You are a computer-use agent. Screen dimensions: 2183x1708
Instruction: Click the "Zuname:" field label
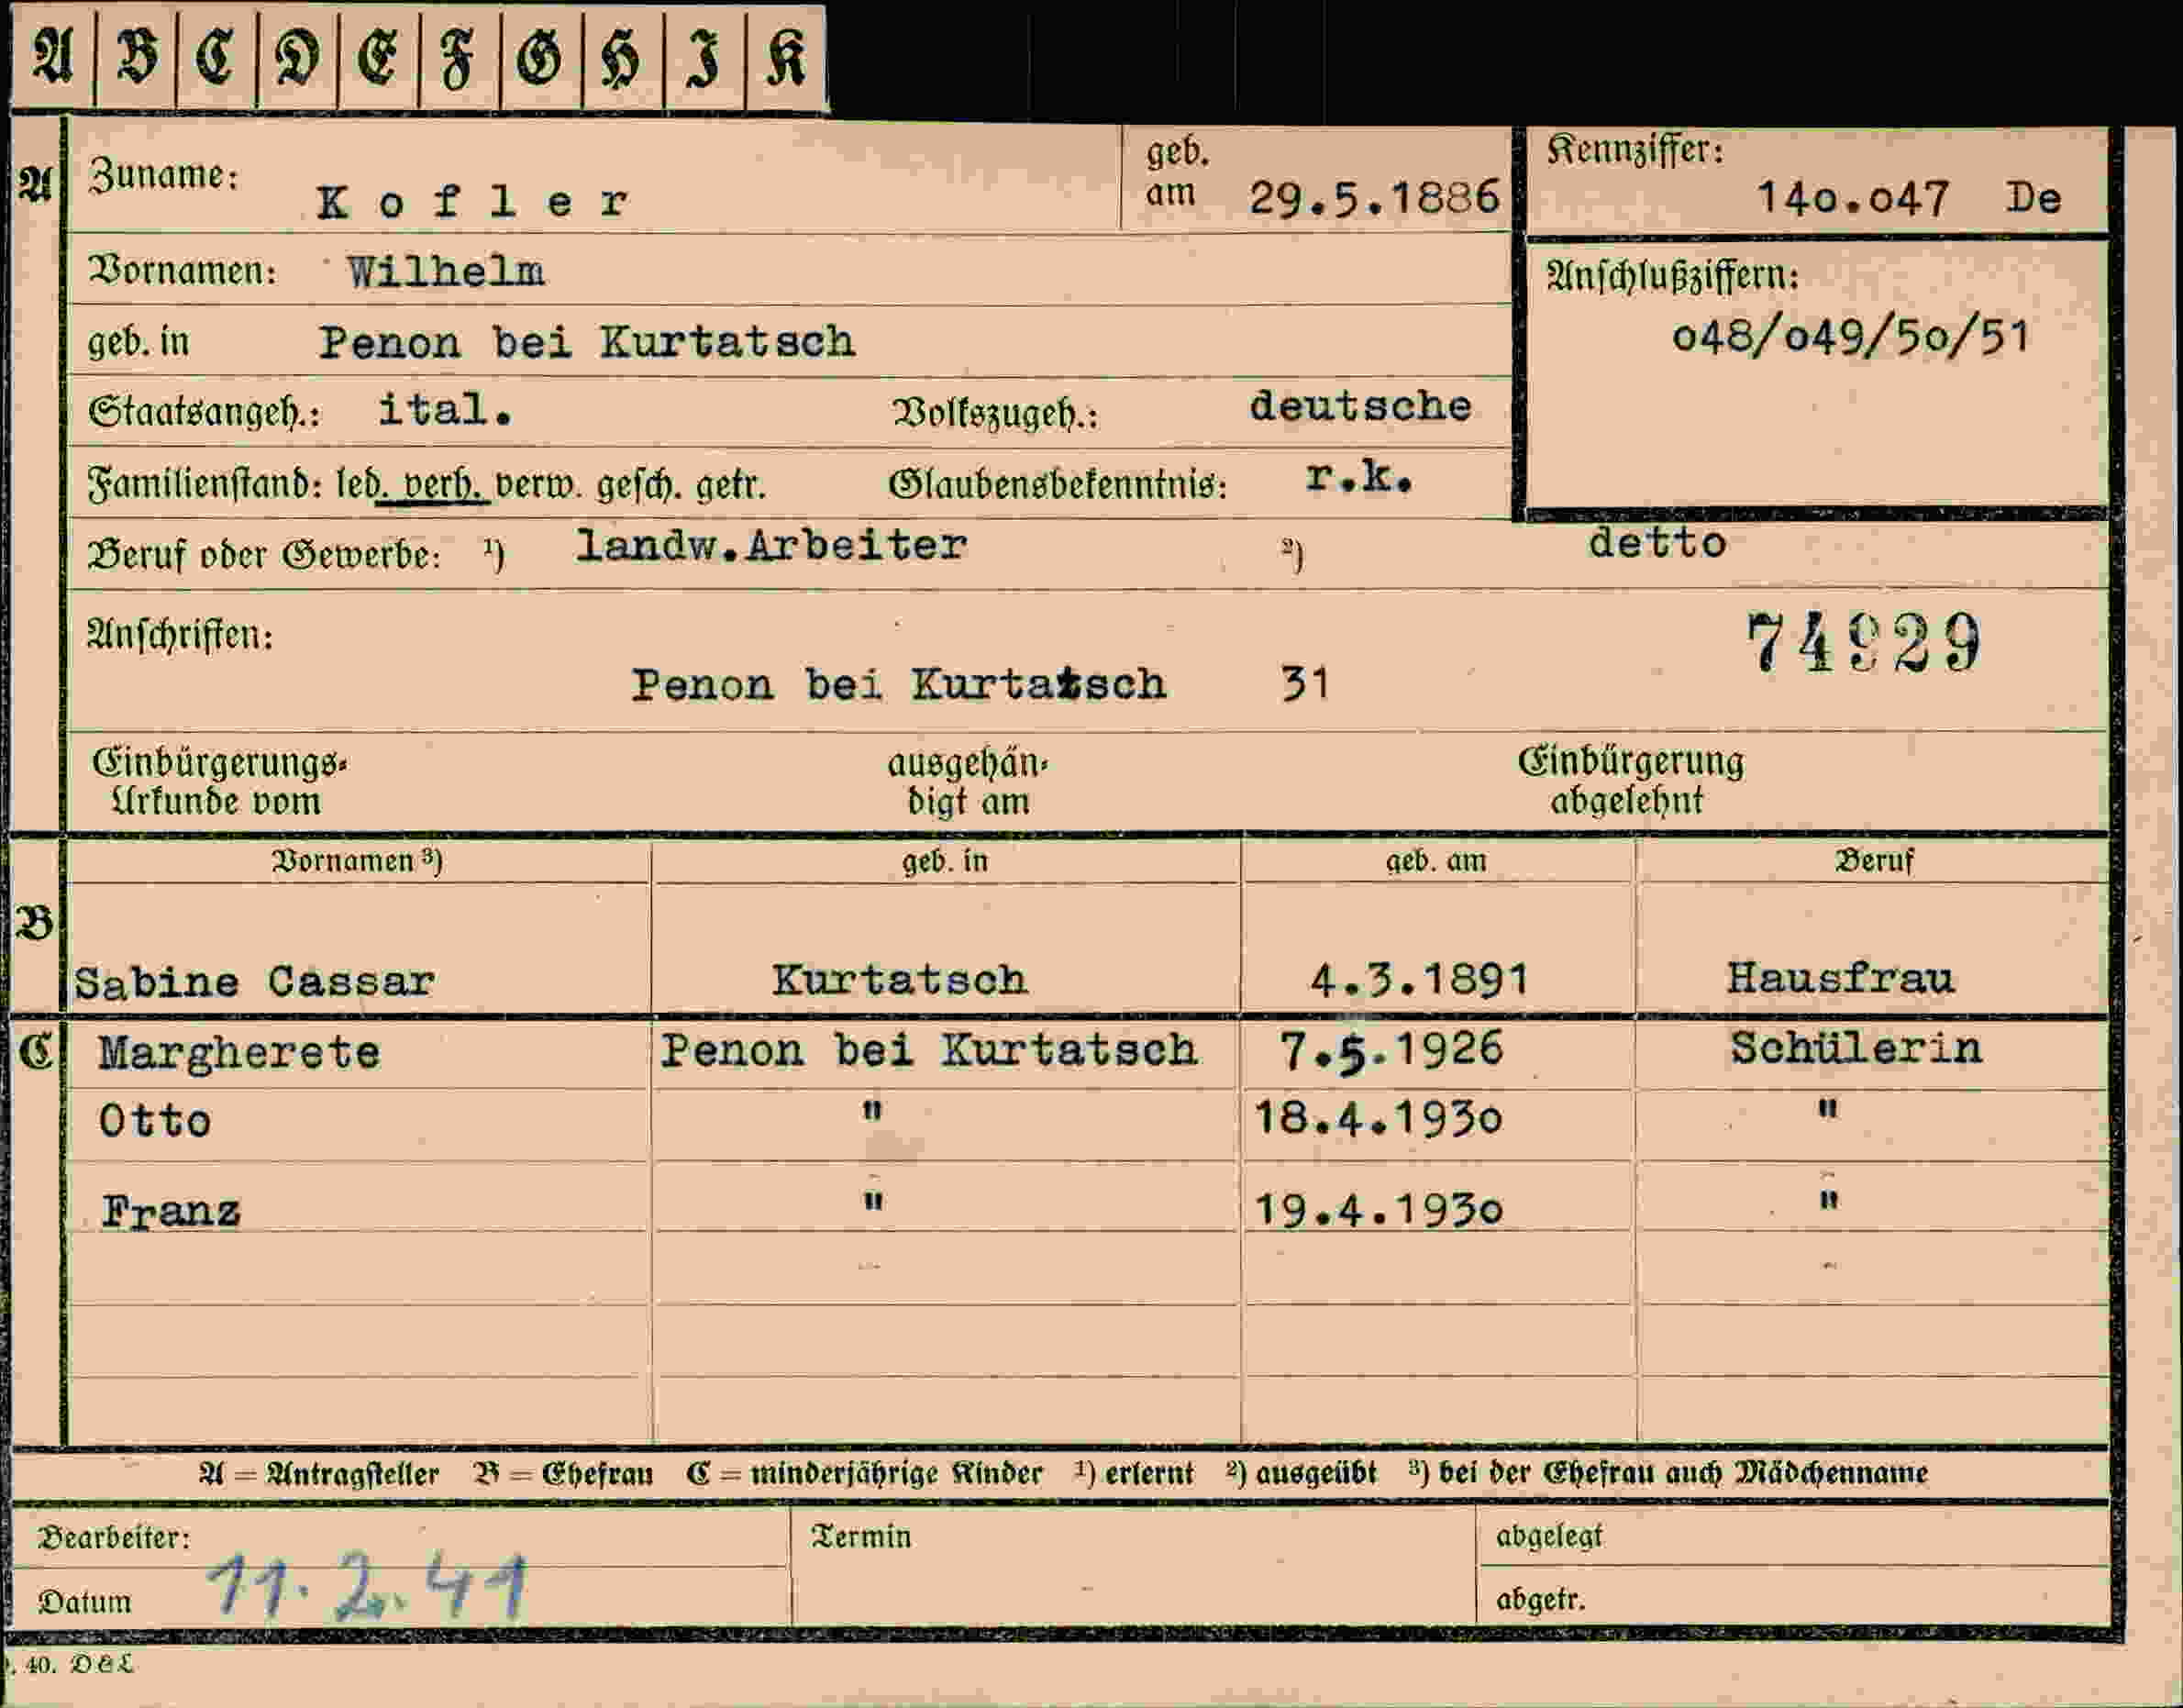click(x=164, y=175)
